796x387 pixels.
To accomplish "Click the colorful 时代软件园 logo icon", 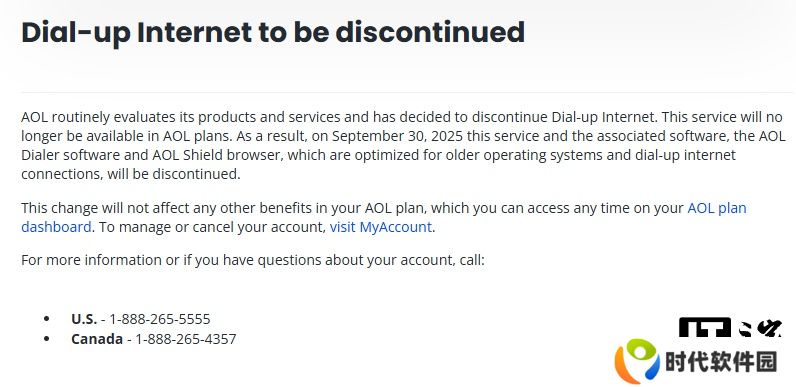I will [x=637, y=361].
